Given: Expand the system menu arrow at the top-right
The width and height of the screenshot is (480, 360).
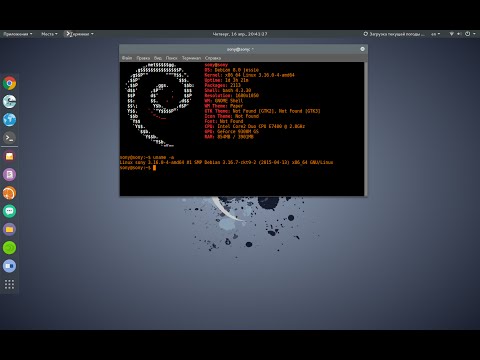Looking at the screenshot, I should tap(474, 34).
